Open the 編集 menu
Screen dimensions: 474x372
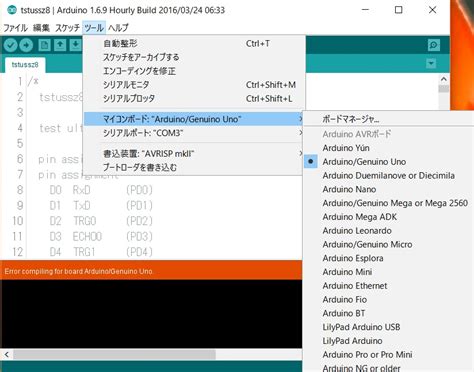41,28
